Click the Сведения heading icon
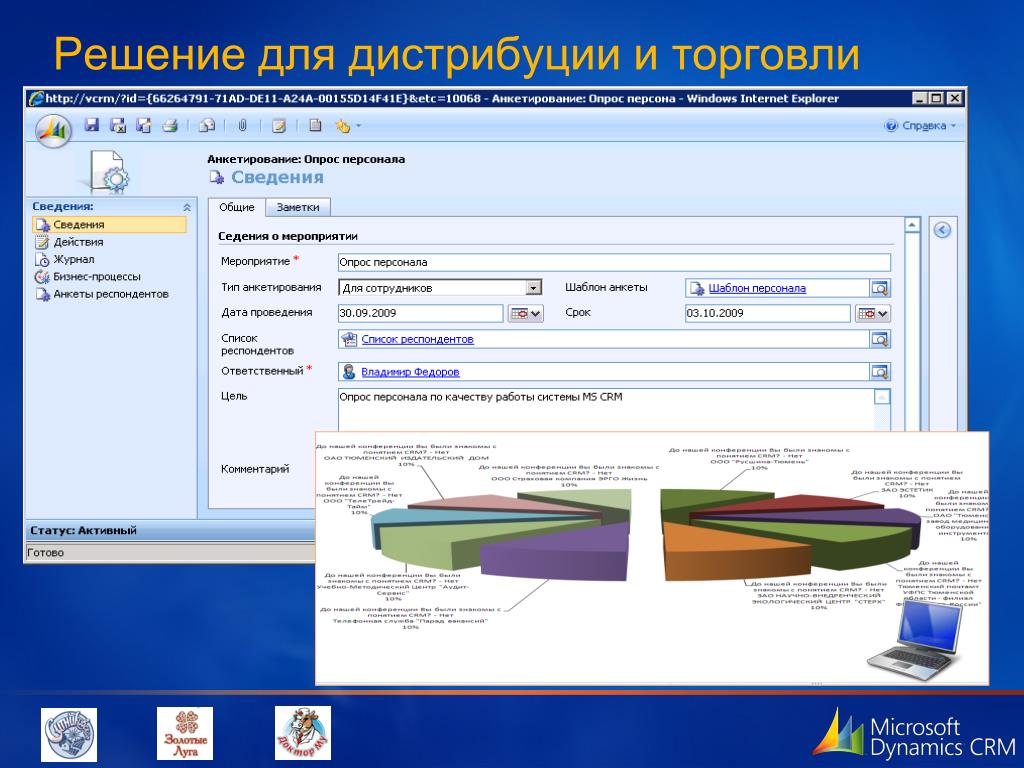1024x768 pixels. (217, 177)
